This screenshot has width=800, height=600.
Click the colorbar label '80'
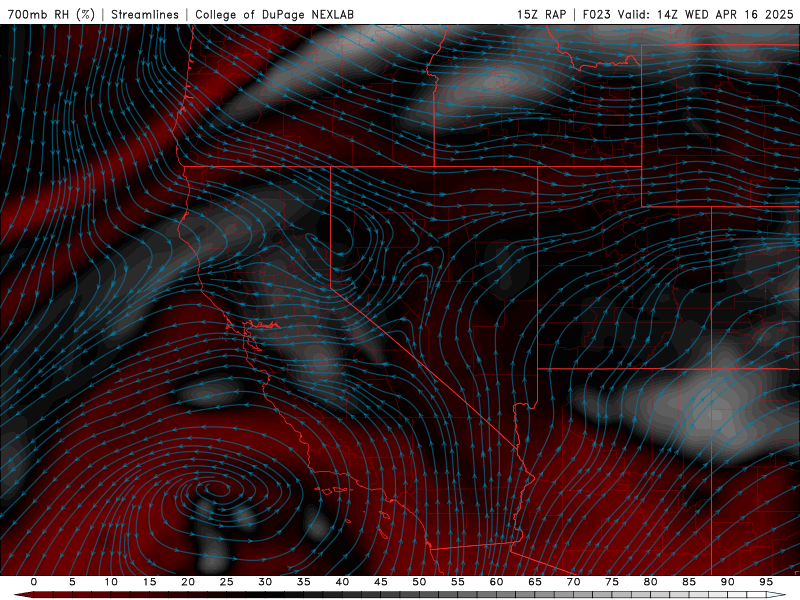coord(650,582)
